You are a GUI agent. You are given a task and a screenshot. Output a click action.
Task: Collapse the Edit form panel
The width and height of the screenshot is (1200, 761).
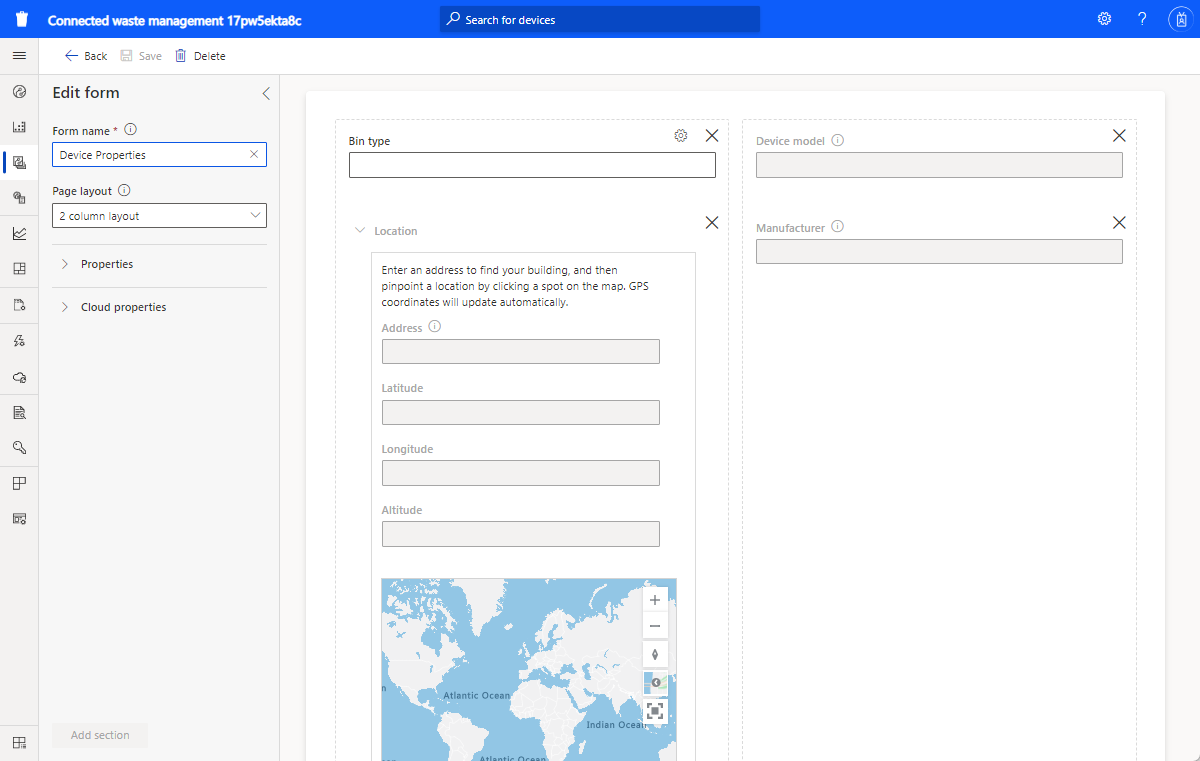click(265, 93)
